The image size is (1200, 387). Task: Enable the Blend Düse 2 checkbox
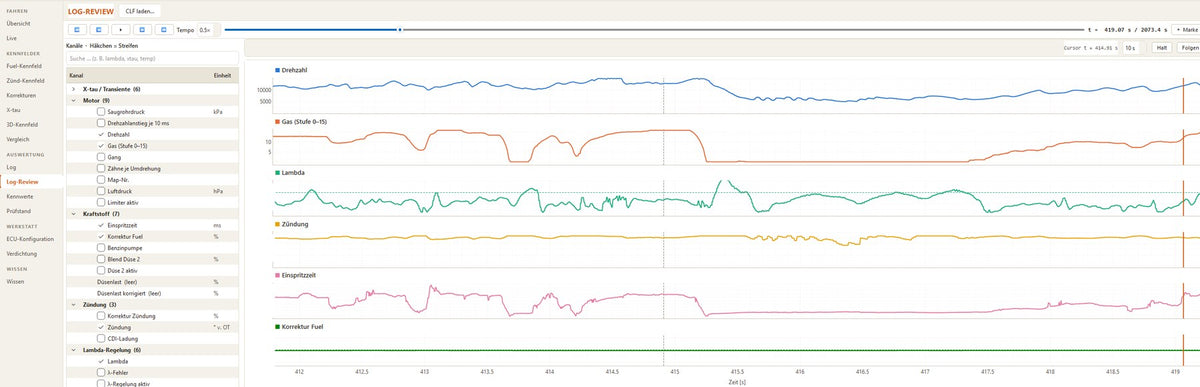coord(101,259)
